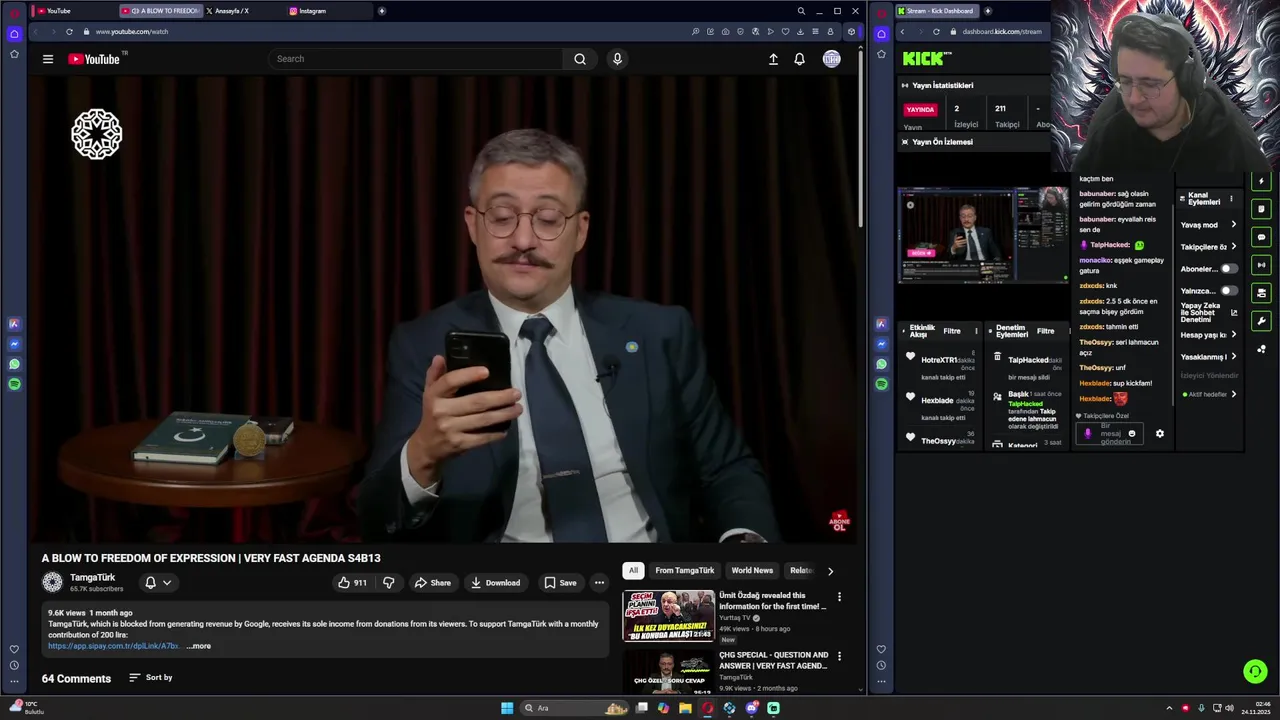Click the YouTube logo to go home

[94, 59]
